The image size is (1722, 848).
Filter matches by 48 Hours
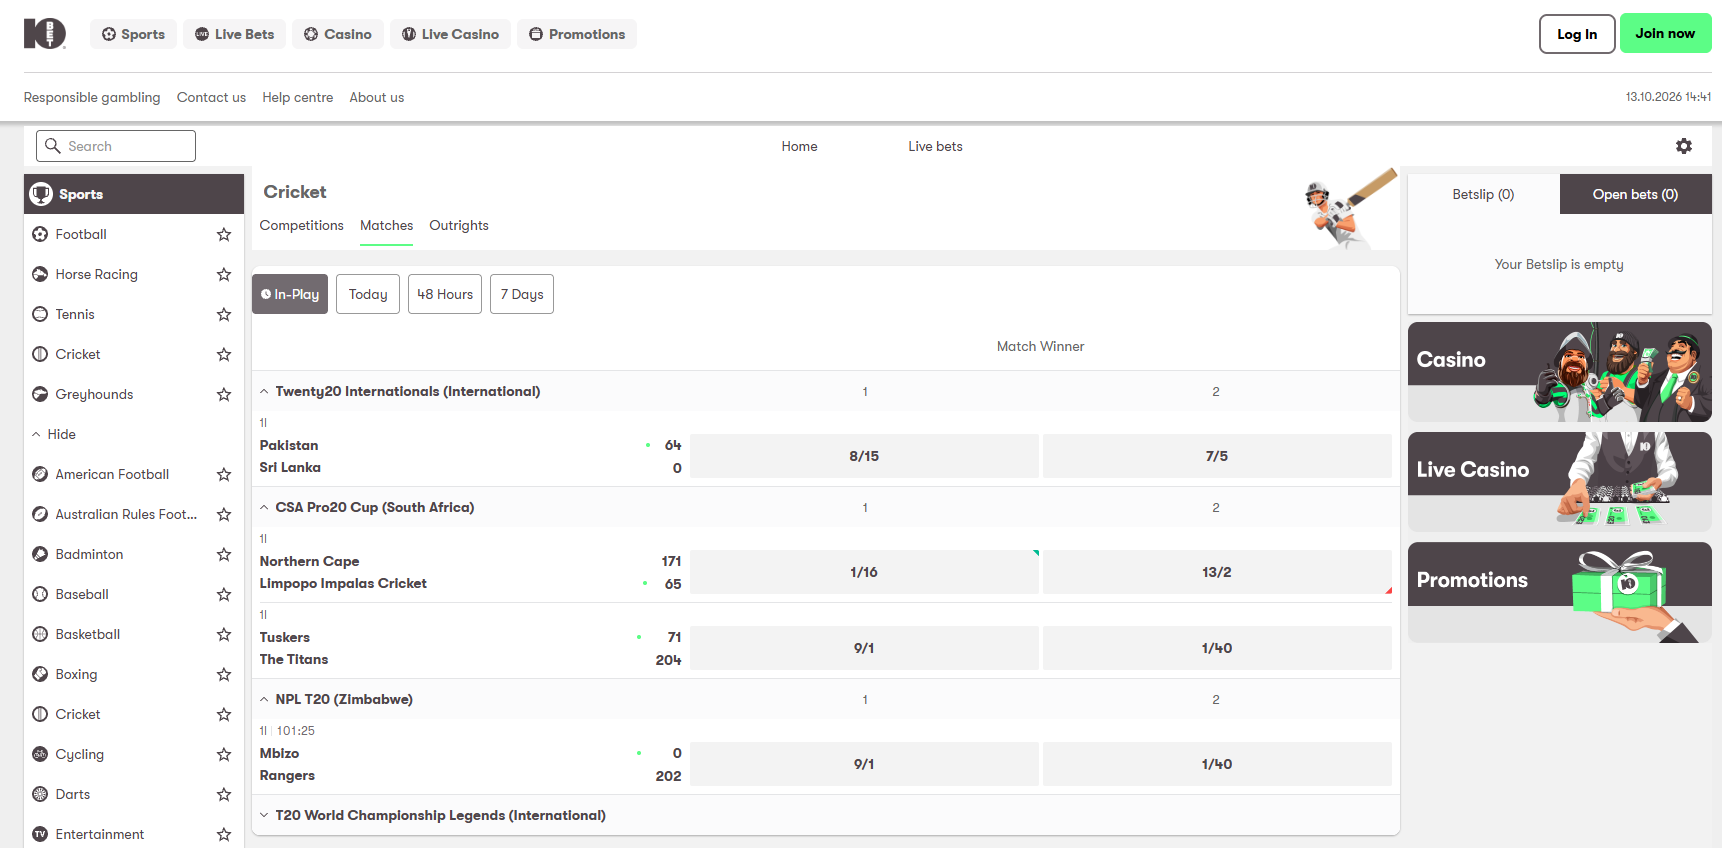click(445, 294)
